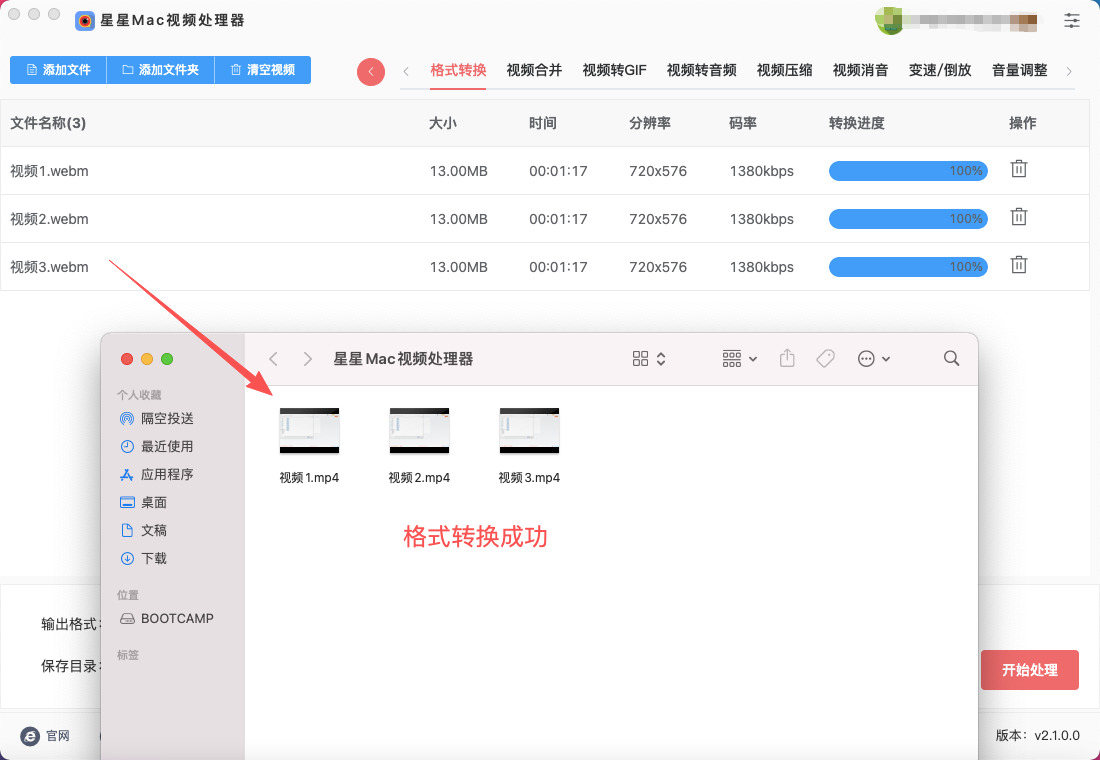Click file name 视频3.webm

(x=49, y=267)
